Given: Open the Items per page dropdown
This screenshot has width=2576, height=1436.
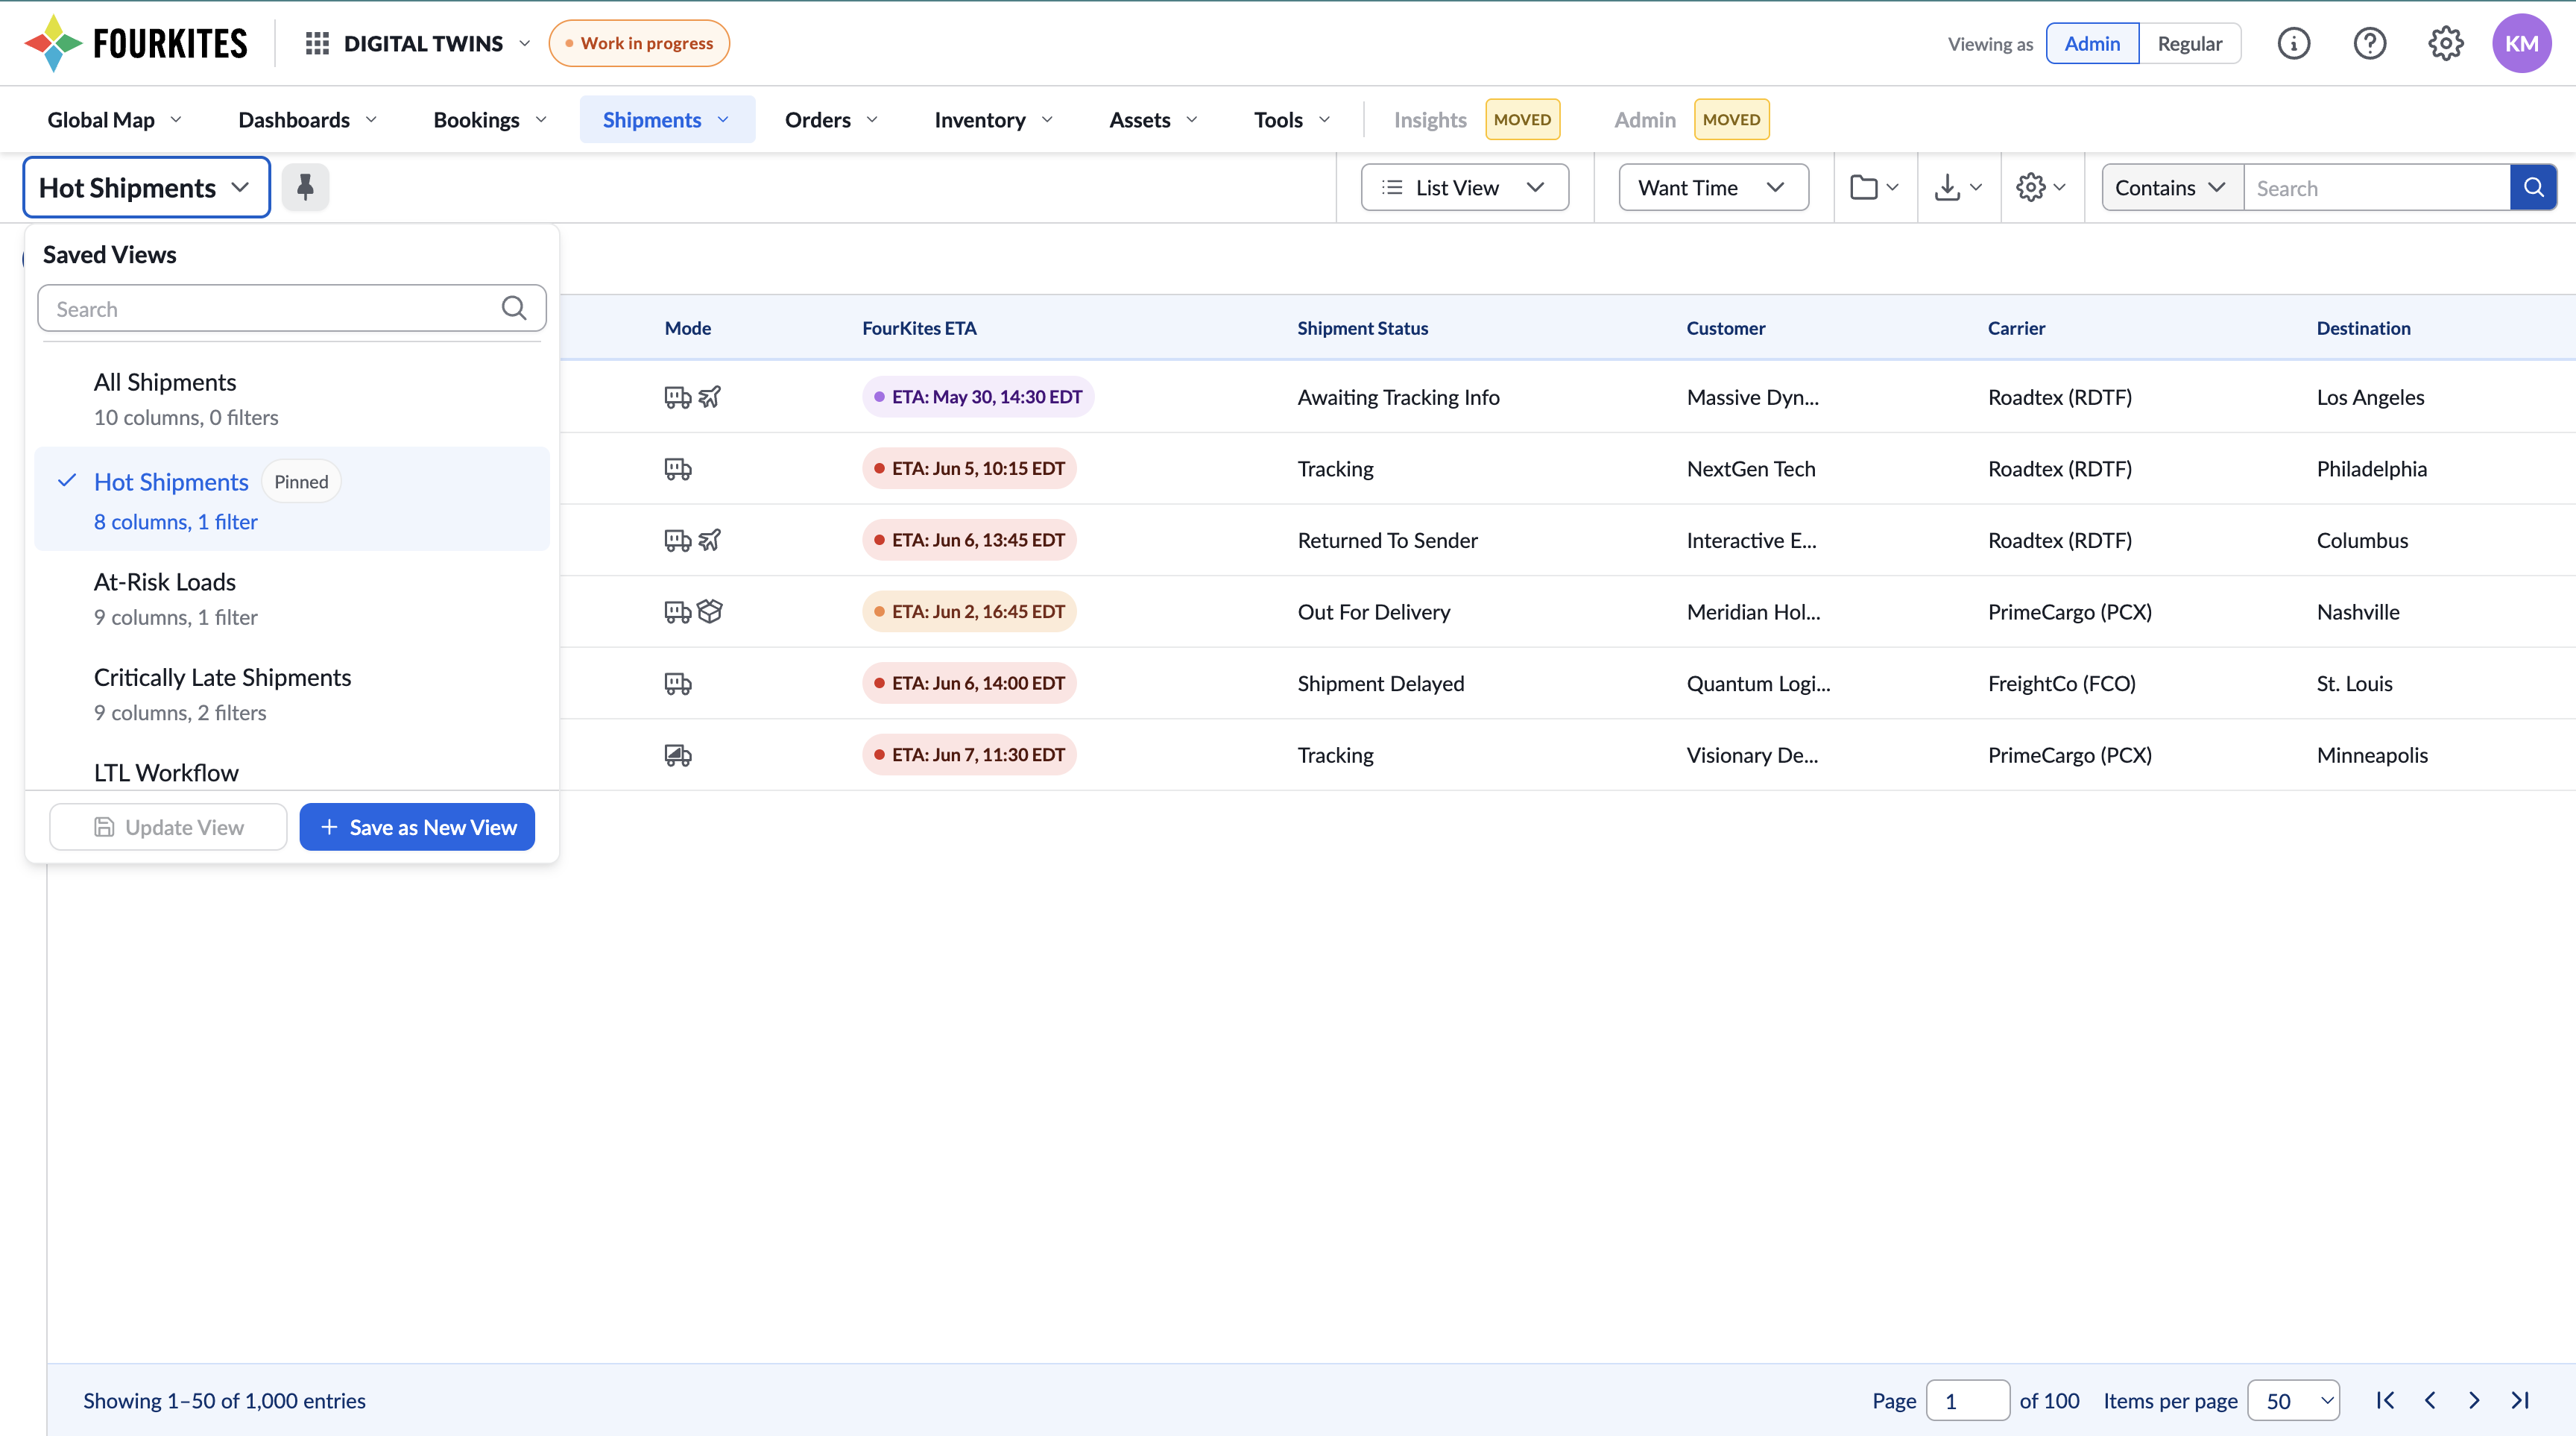Looking at the screenshot, I should point(2293,1400).
